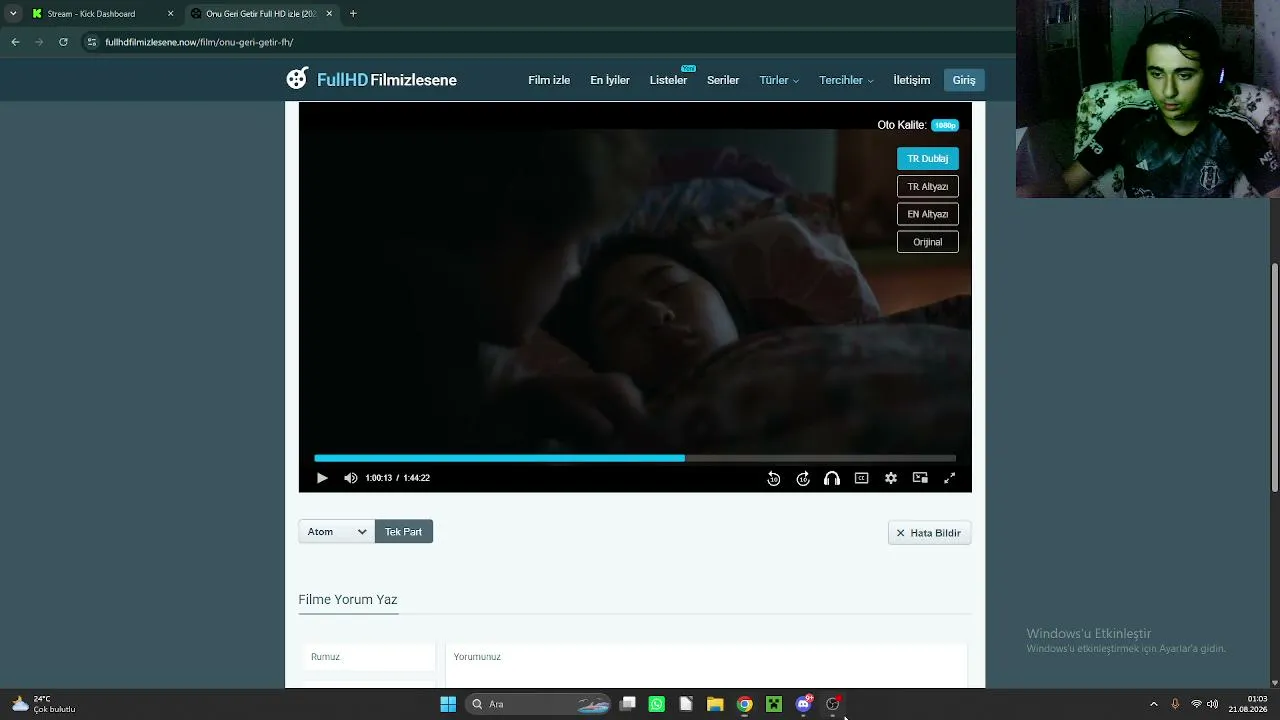Open OBS Studio from the taskbar
The width and height of the screenshot is (1280, 720).
pos(832,704)
